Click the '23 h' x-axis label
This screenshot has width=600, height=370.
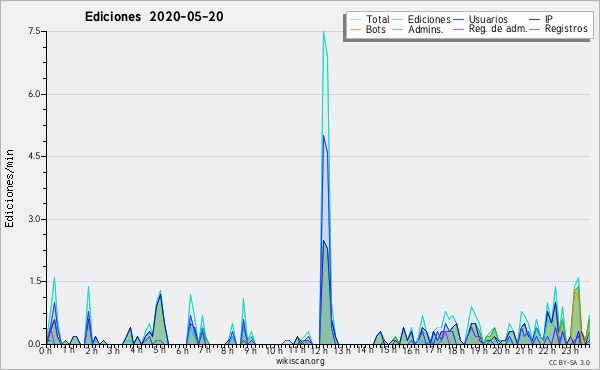(x=569, y=351)
